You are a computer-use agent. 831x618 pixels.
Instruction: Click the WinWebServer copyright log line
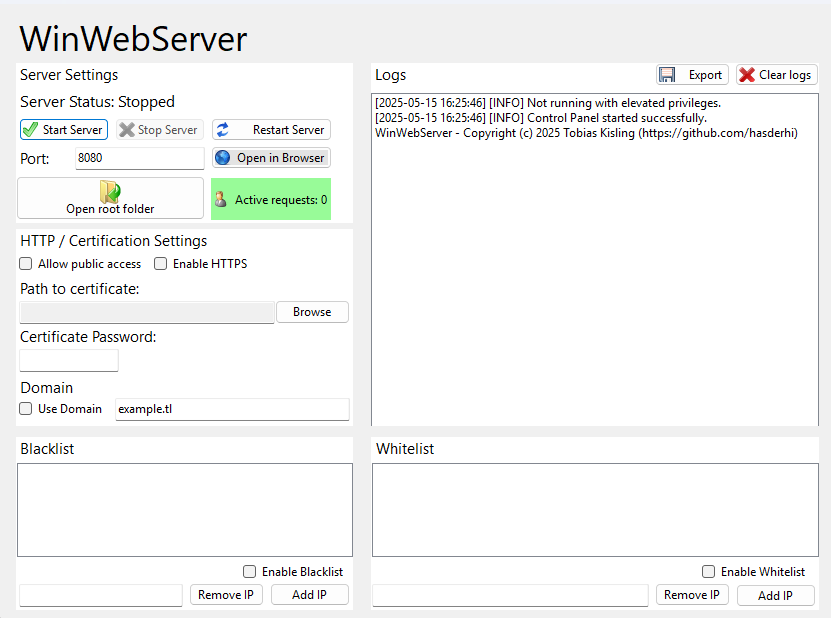coord(586,133)
